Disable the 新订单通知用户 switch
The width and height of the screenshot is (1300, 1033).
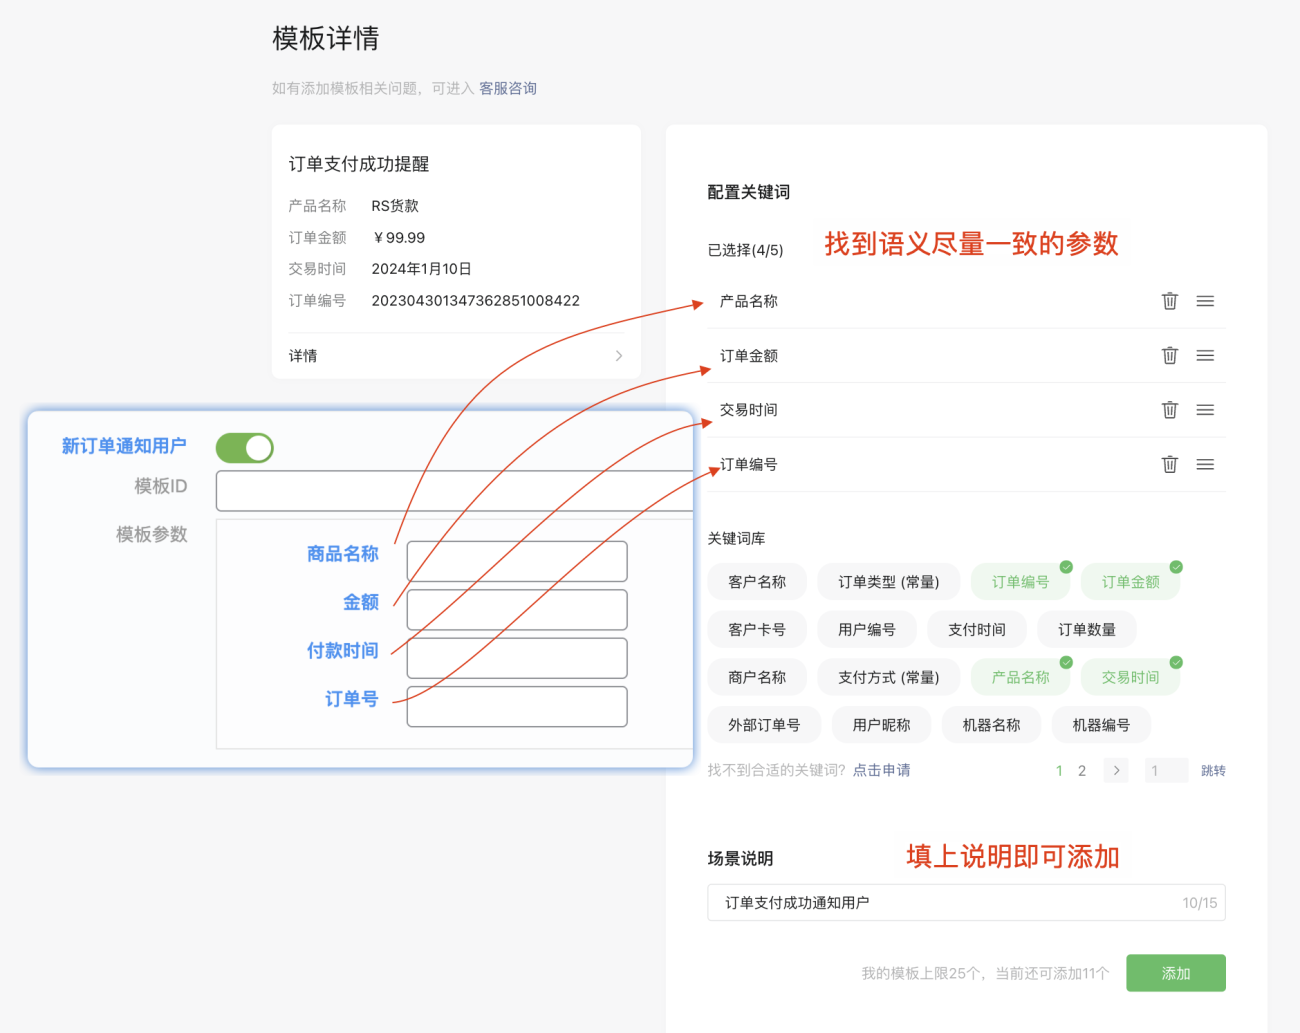(245, 447)
